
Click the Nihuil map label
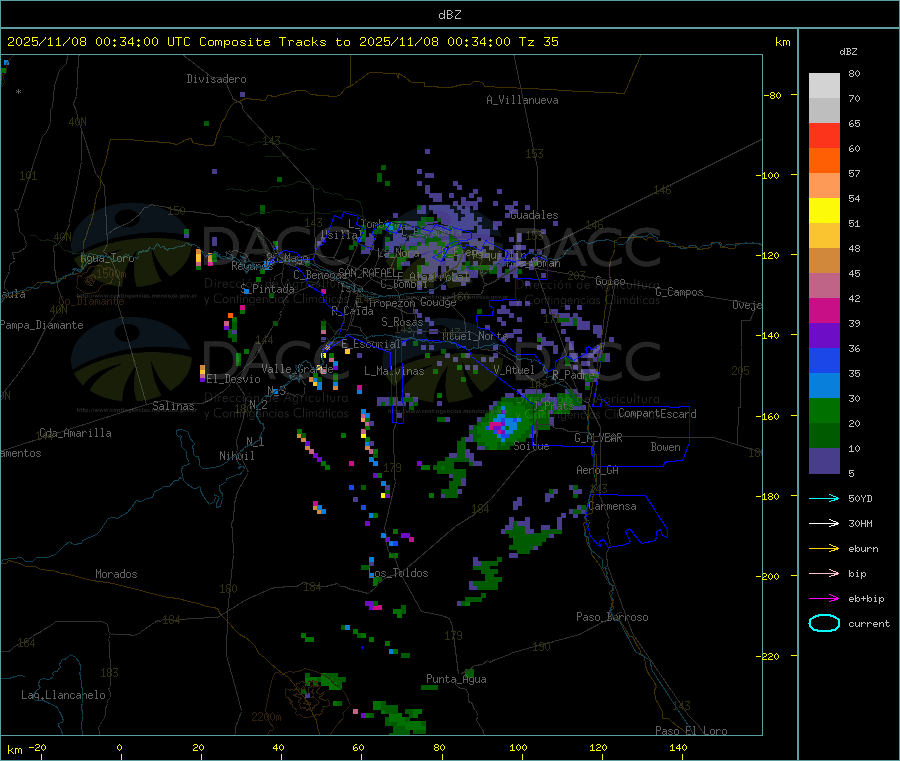click(236, 456)
